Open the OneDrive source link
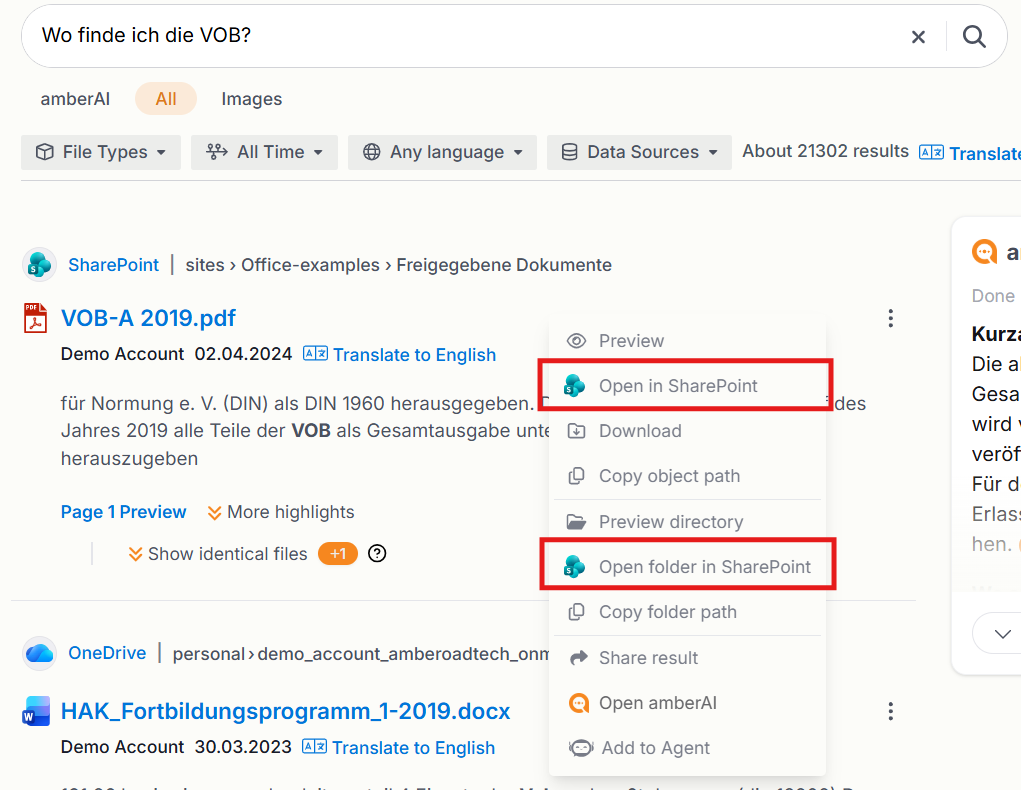1021x790 pixels. point(107,653)
